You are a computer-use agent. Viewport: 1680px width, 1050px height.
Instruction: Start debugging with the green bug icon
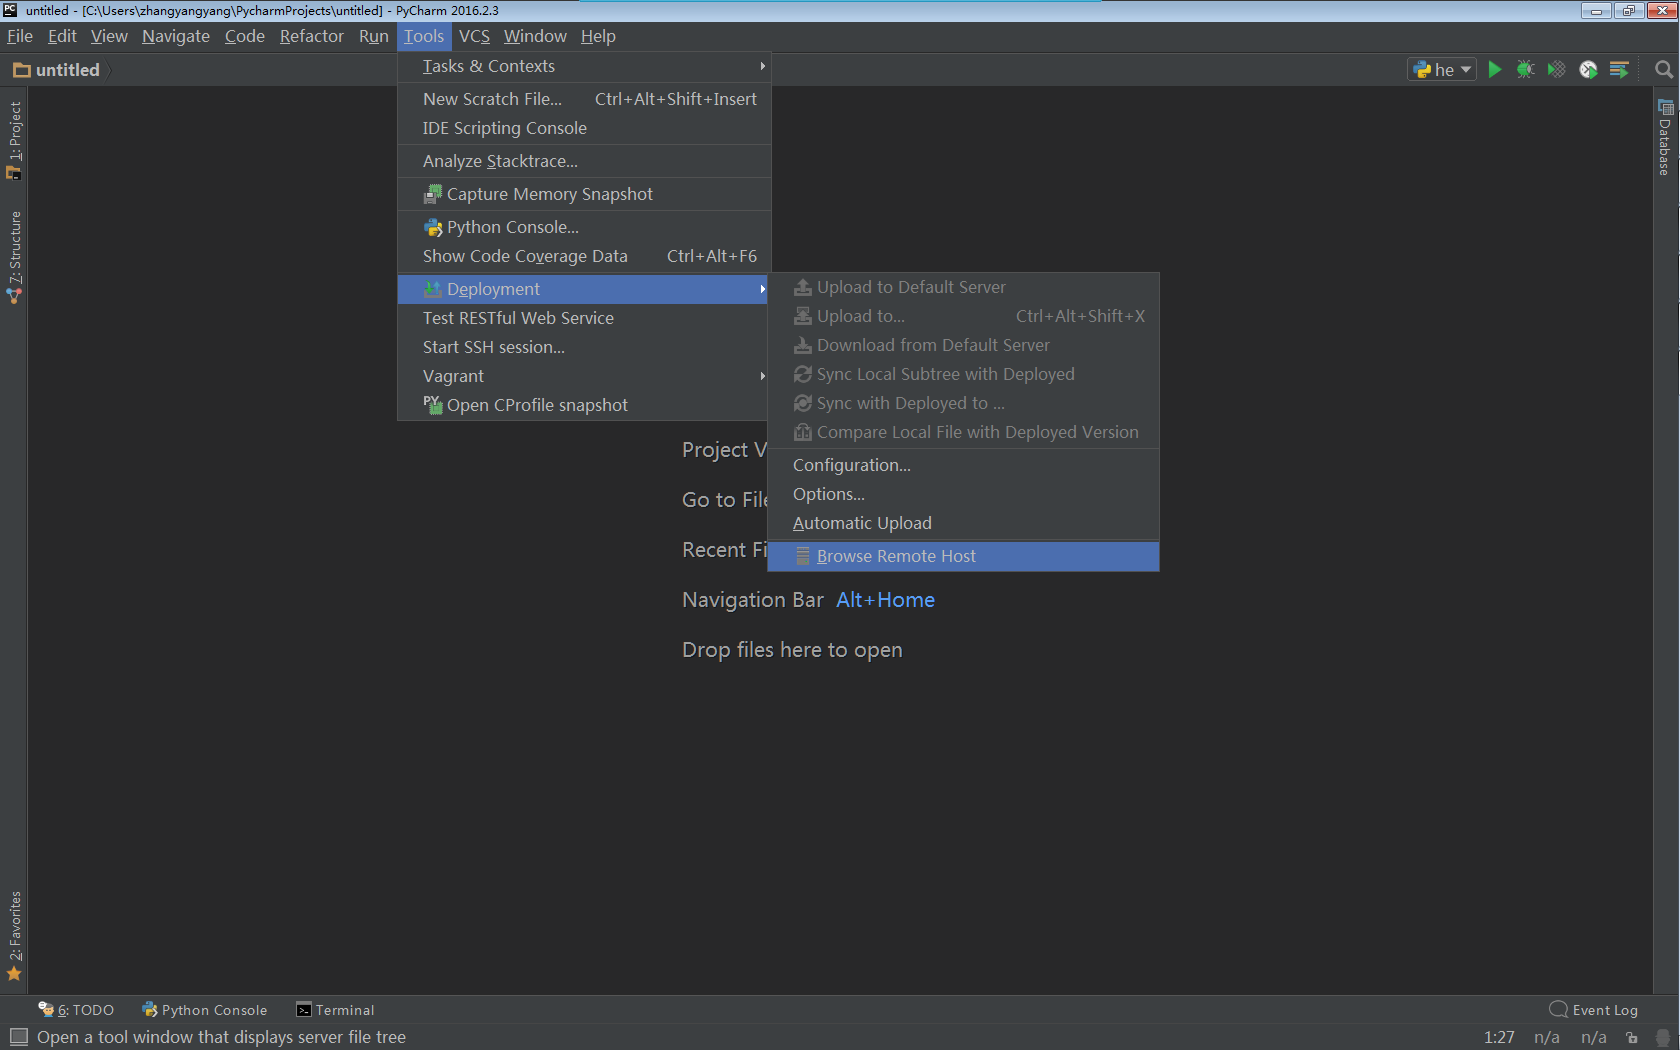(x=1525, y=69)
